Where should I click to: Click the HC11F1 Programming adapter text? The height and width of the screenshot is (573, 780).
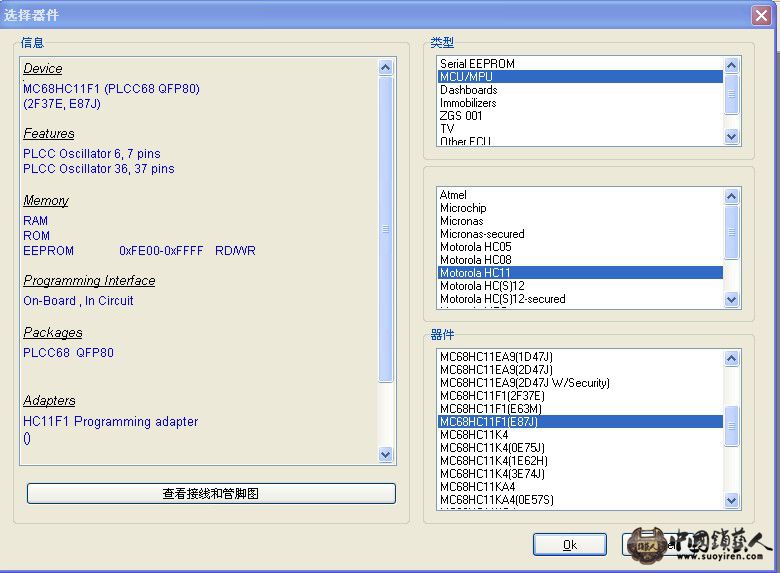click(110, 422)
